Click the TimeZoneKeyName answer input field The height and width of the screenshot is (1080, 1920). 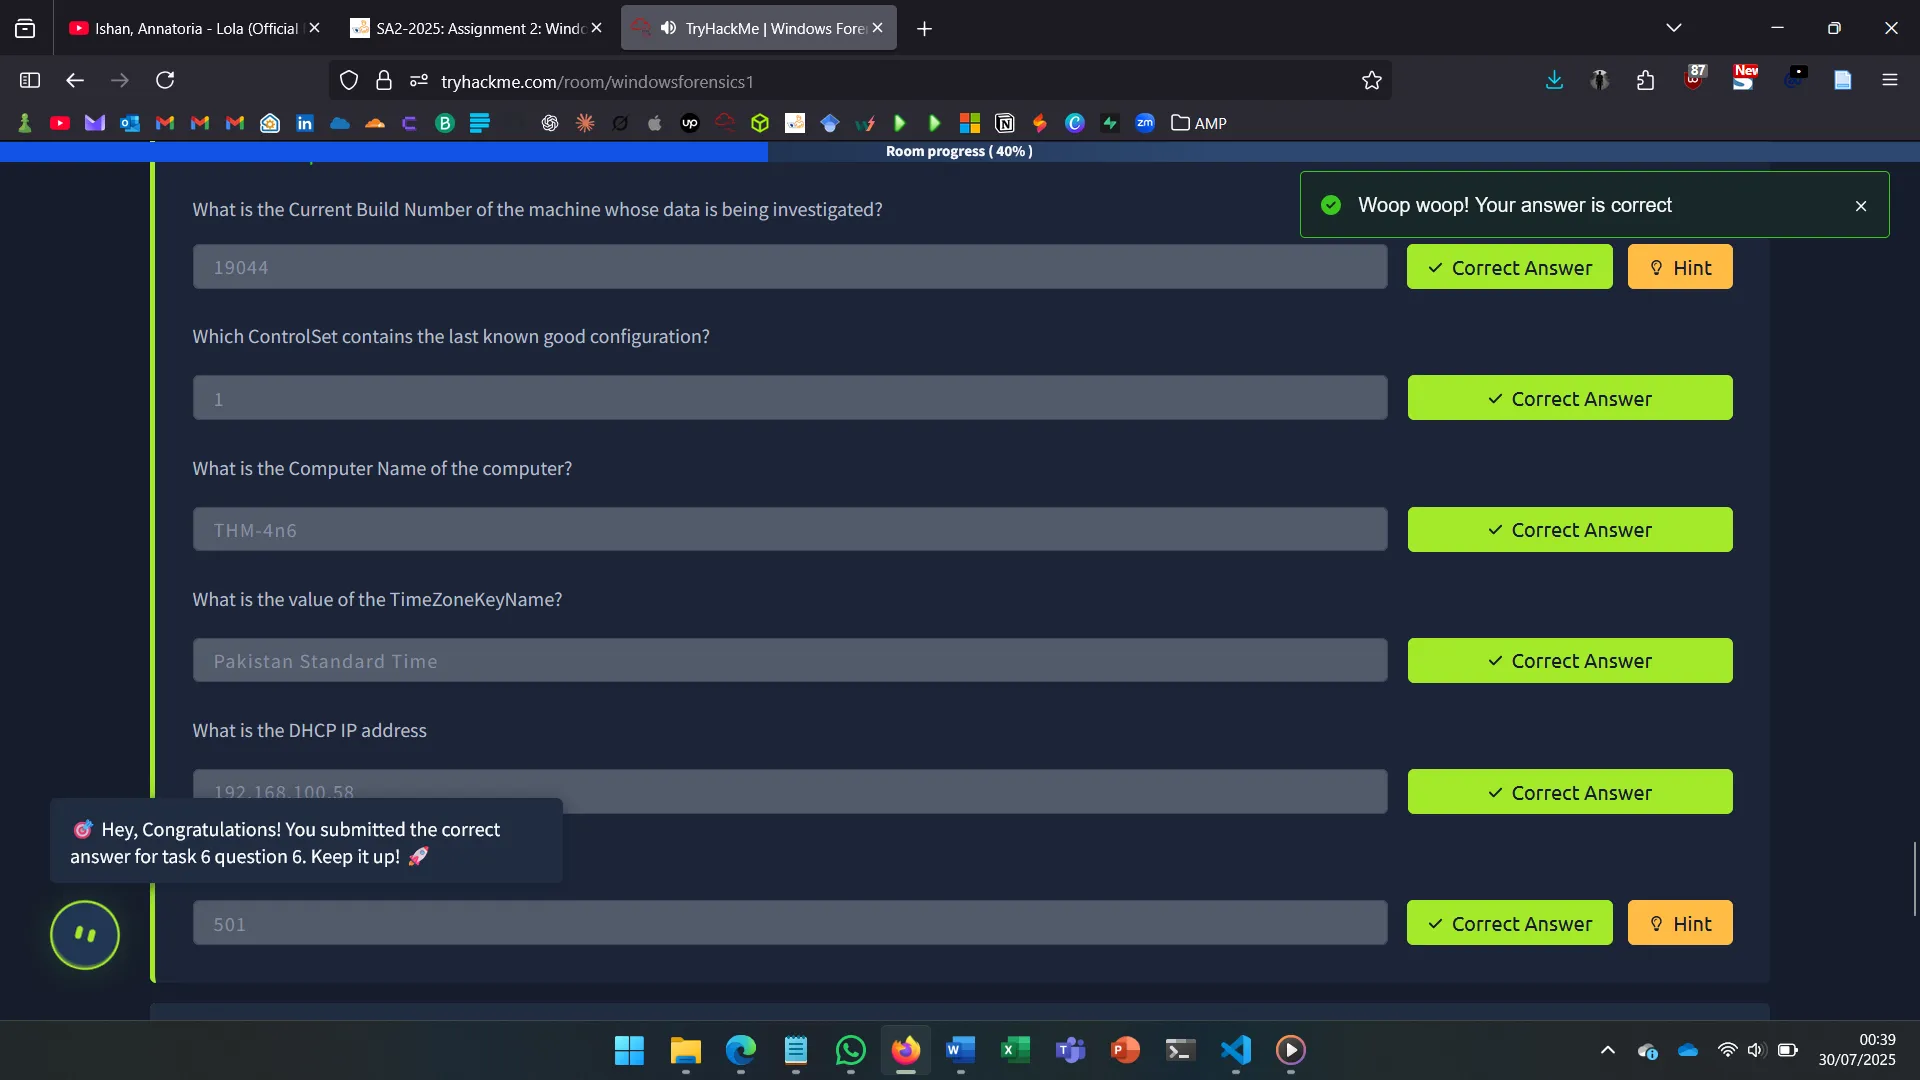(x=789, y=661)
